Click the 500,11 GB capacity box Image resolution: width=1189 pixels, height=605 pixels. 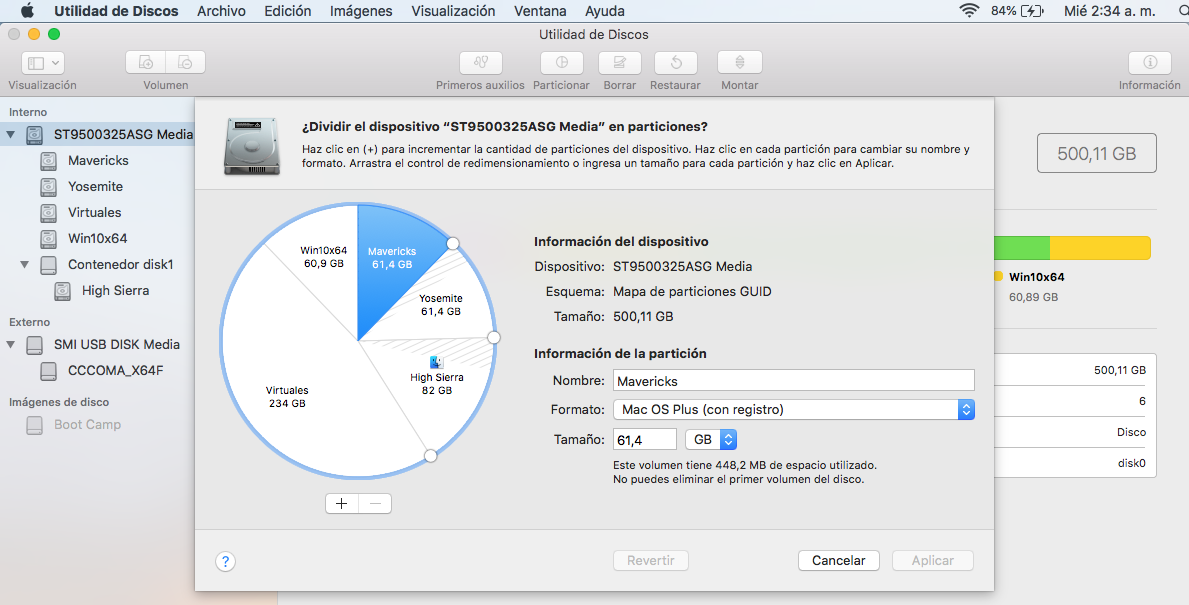click(1096, 153)
